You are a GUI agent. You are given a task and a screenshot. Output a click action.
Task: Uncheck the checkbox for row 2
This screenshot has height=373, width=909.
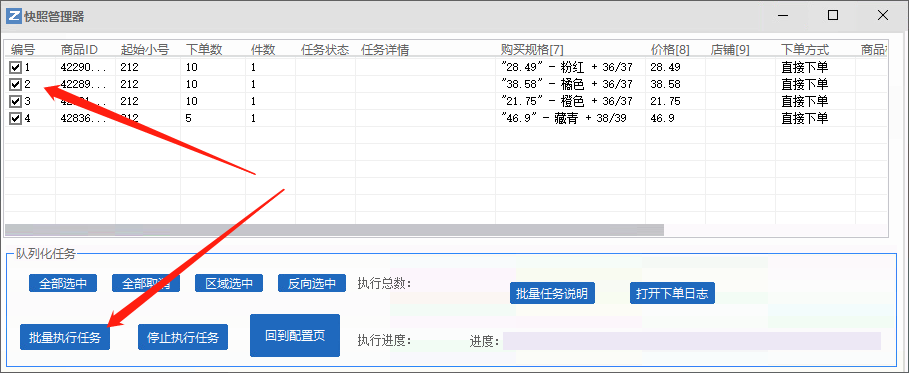point(15,85)
